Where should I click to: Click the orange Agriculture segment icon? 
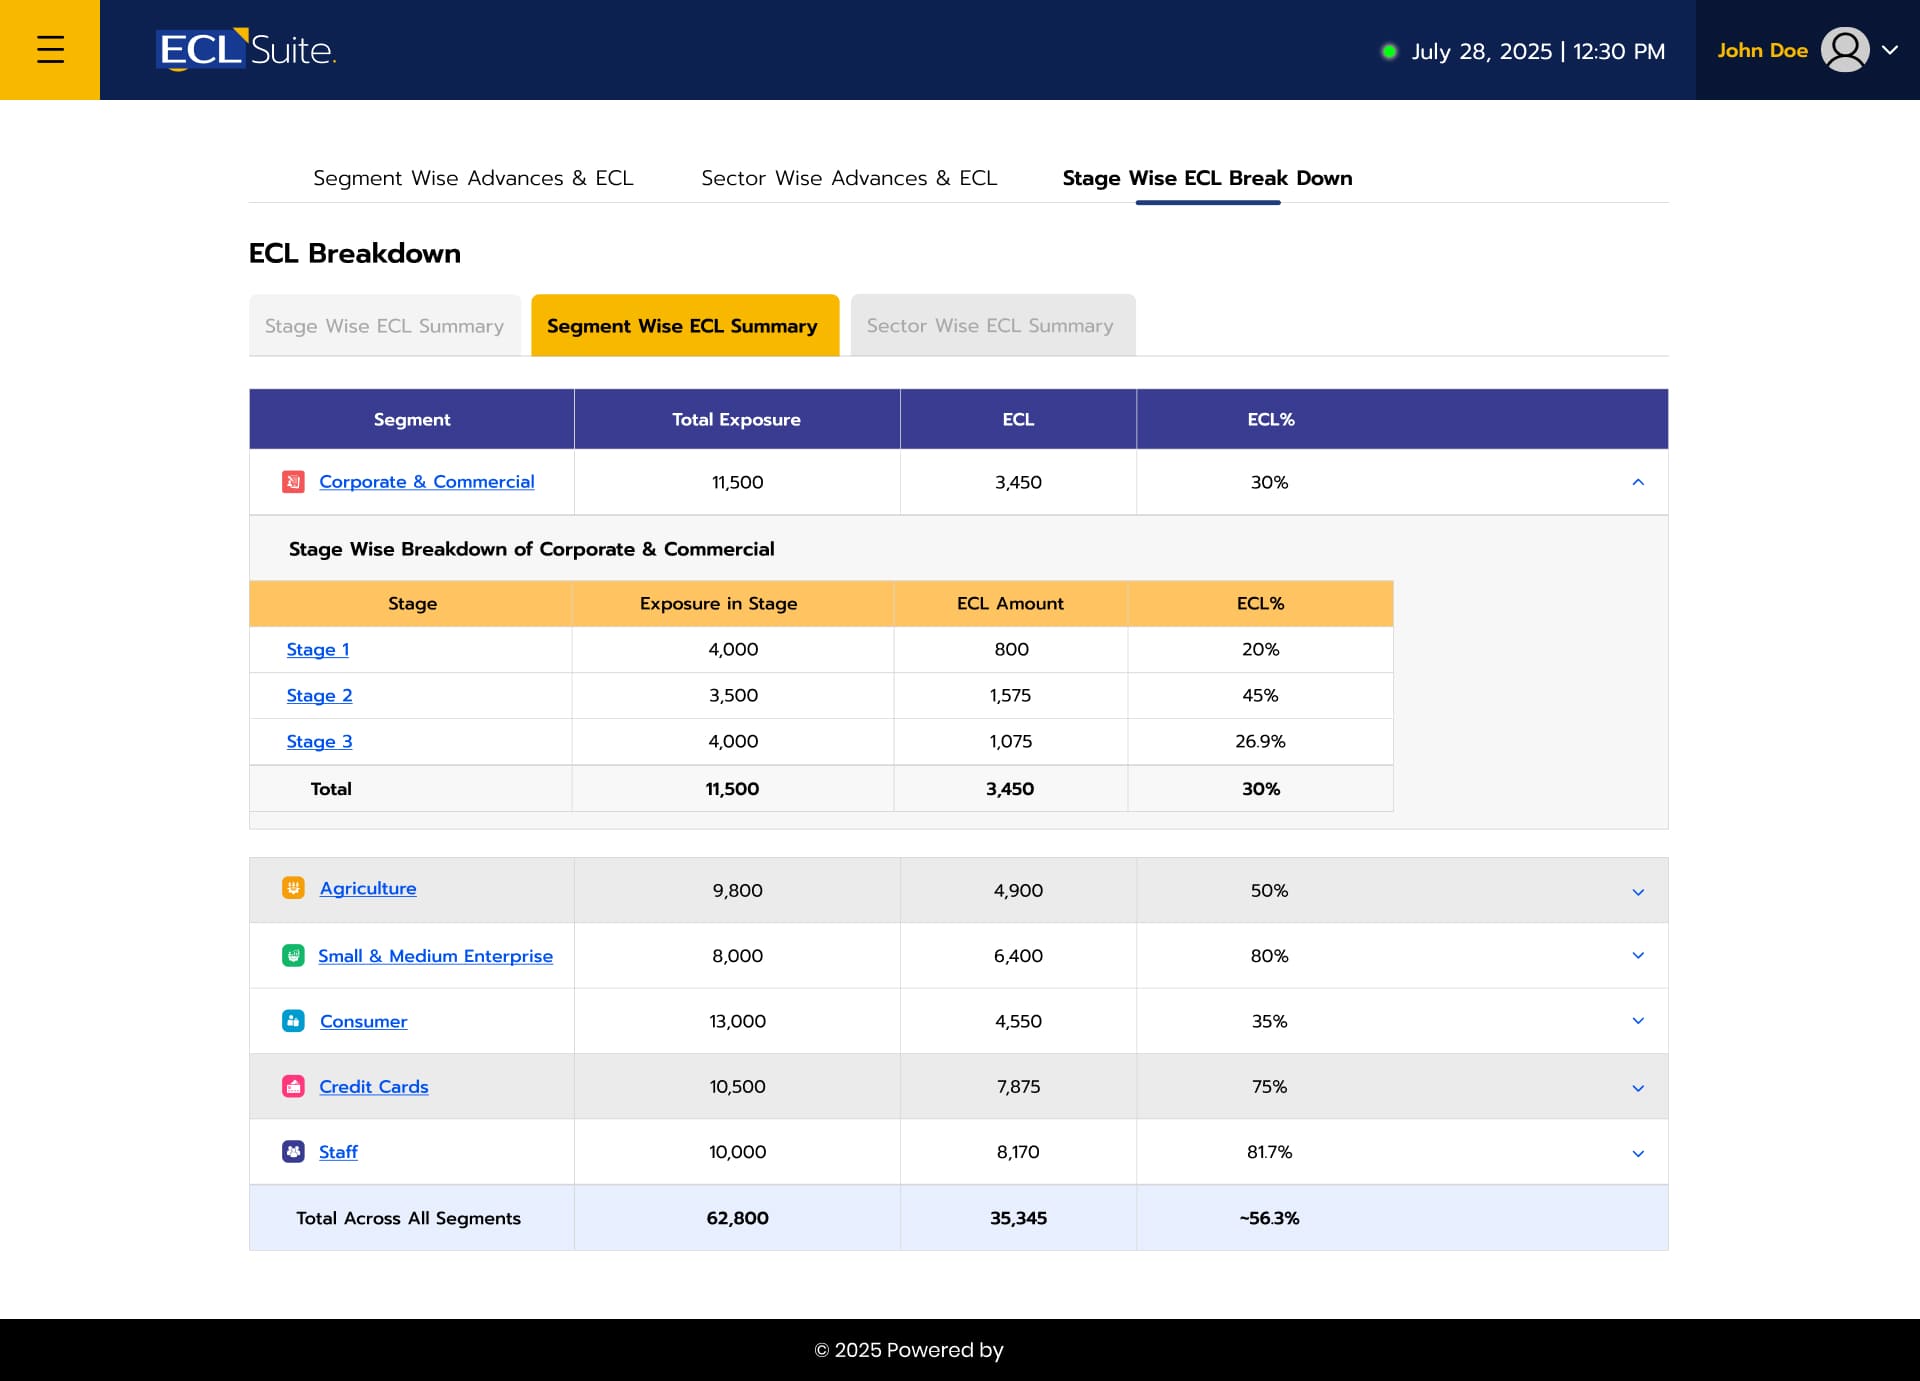tap(293, 888)
